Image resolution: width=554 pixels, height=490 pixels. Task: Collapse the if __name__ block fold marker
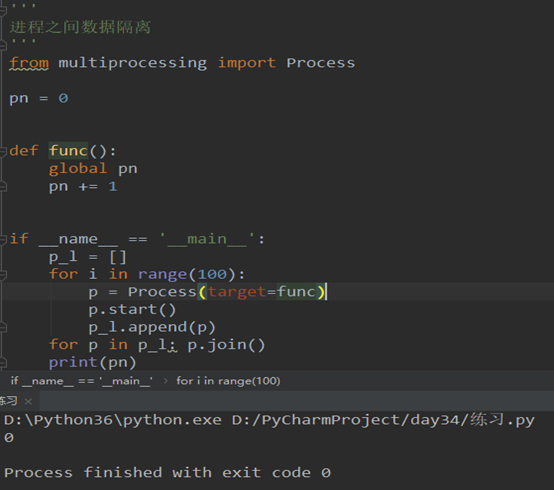3,240
